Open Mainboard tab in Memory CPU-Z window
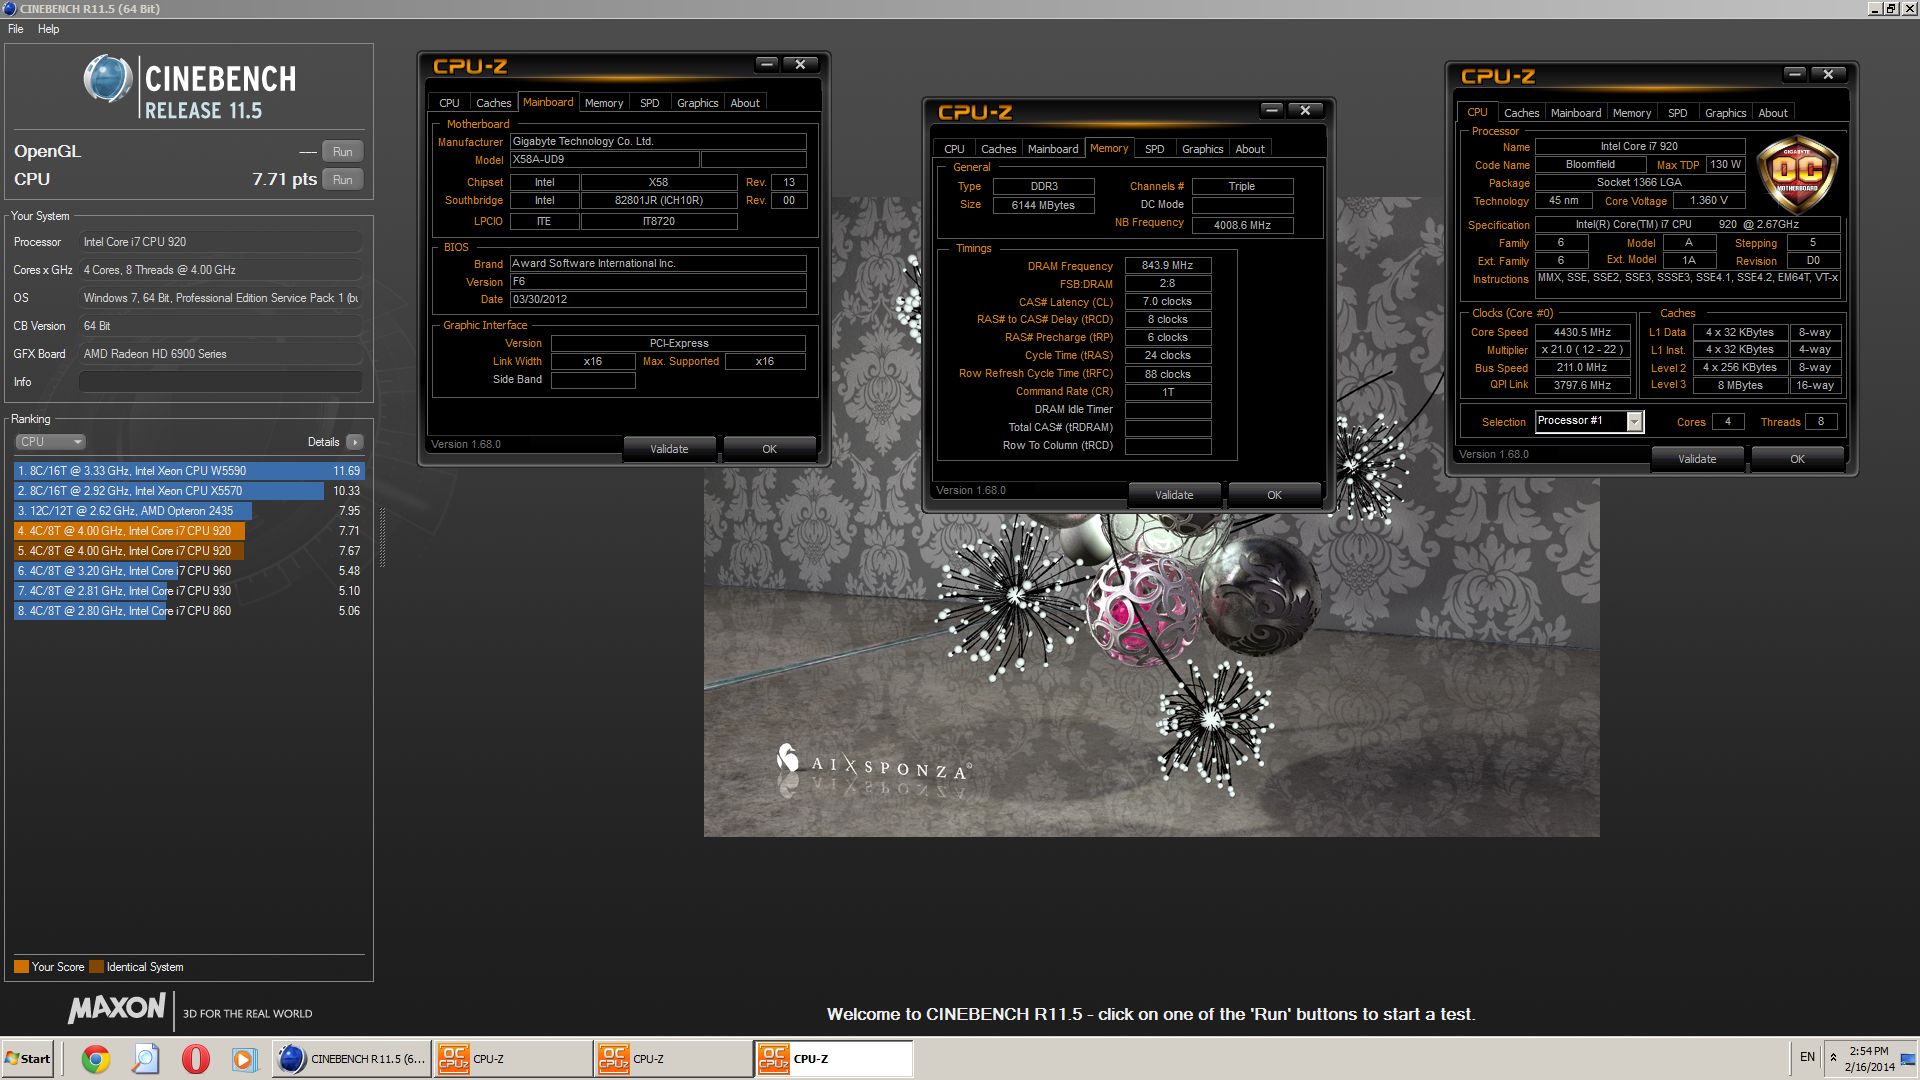 click(1054, 149)
